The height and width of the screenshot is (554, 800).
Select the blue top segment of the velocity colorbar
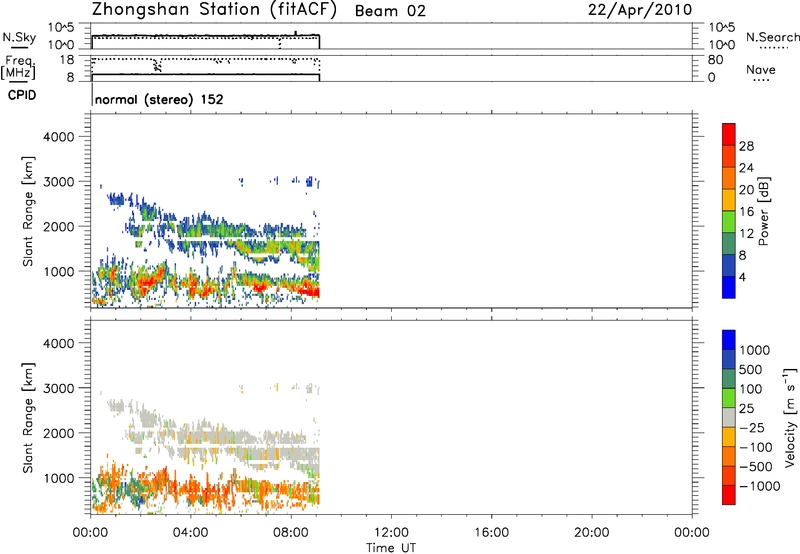(x=729, y=340)
